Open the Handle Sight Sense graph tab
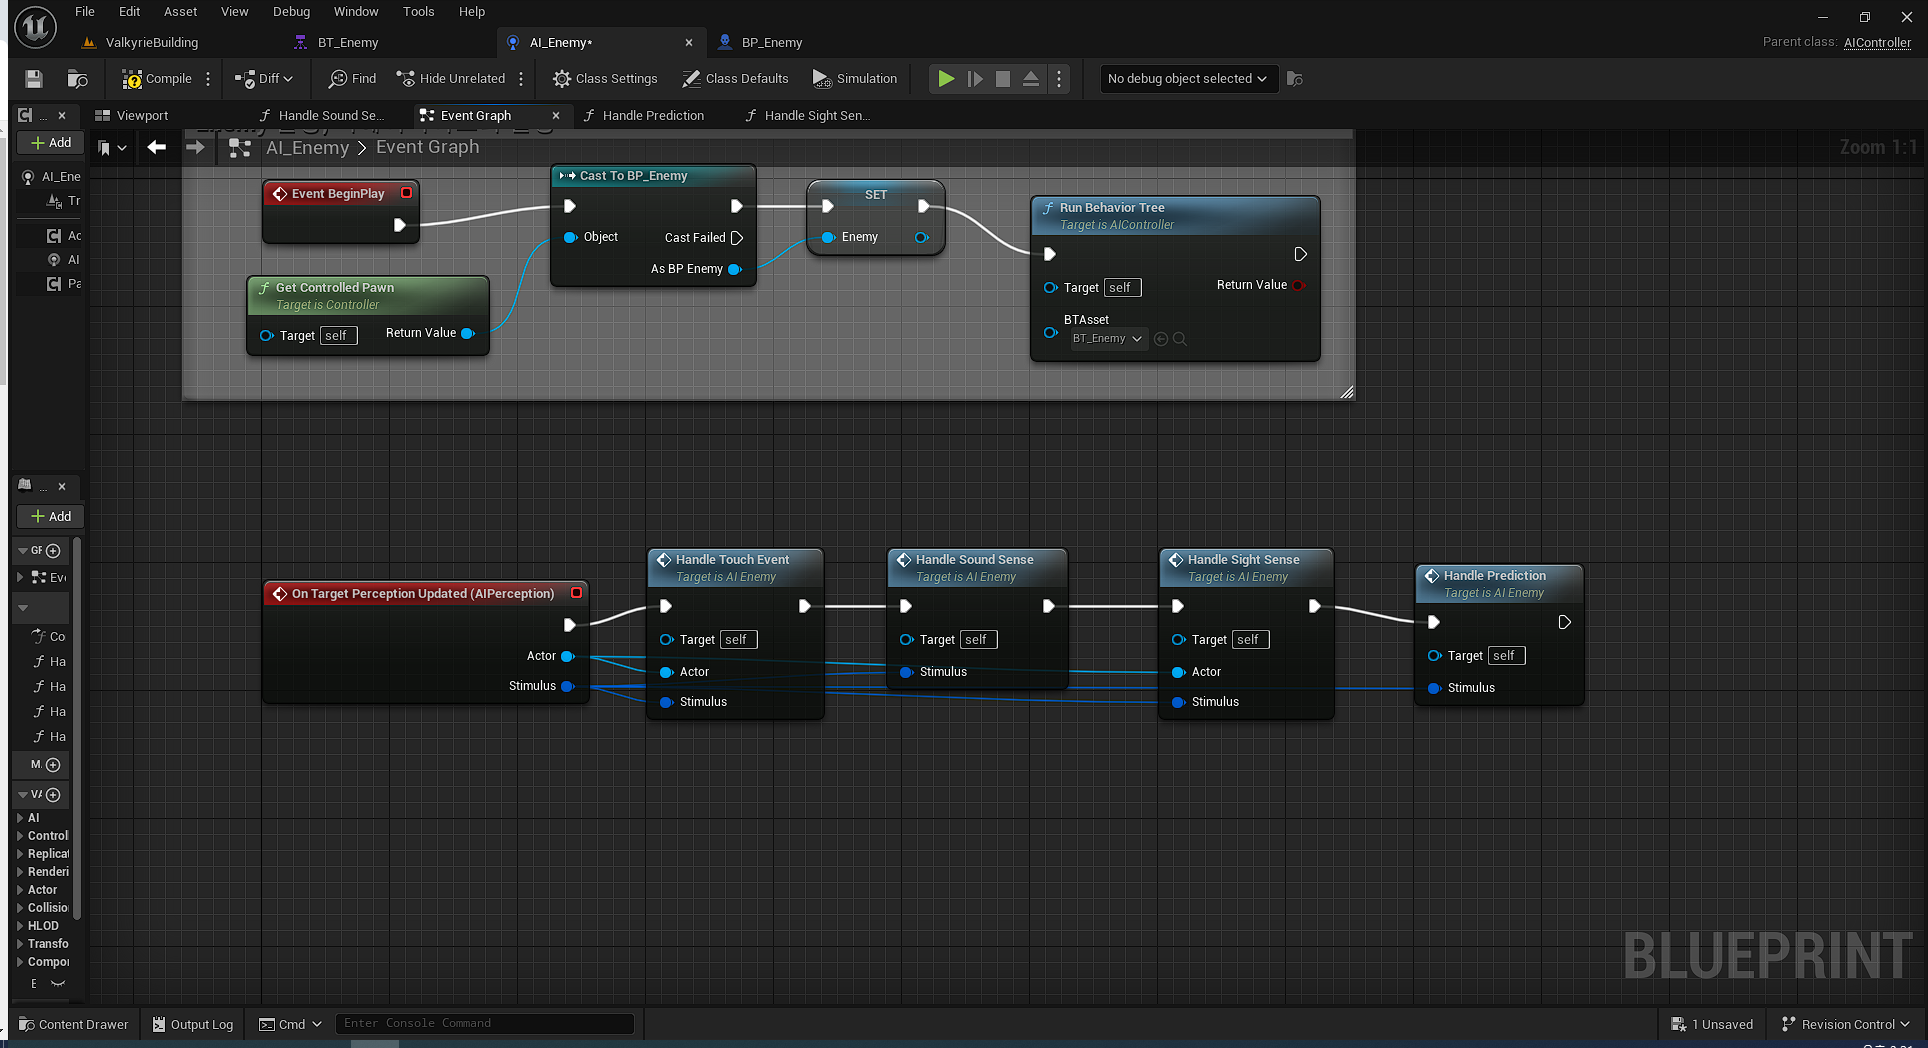This screenshot has width=1928, height=1048. 817,116
